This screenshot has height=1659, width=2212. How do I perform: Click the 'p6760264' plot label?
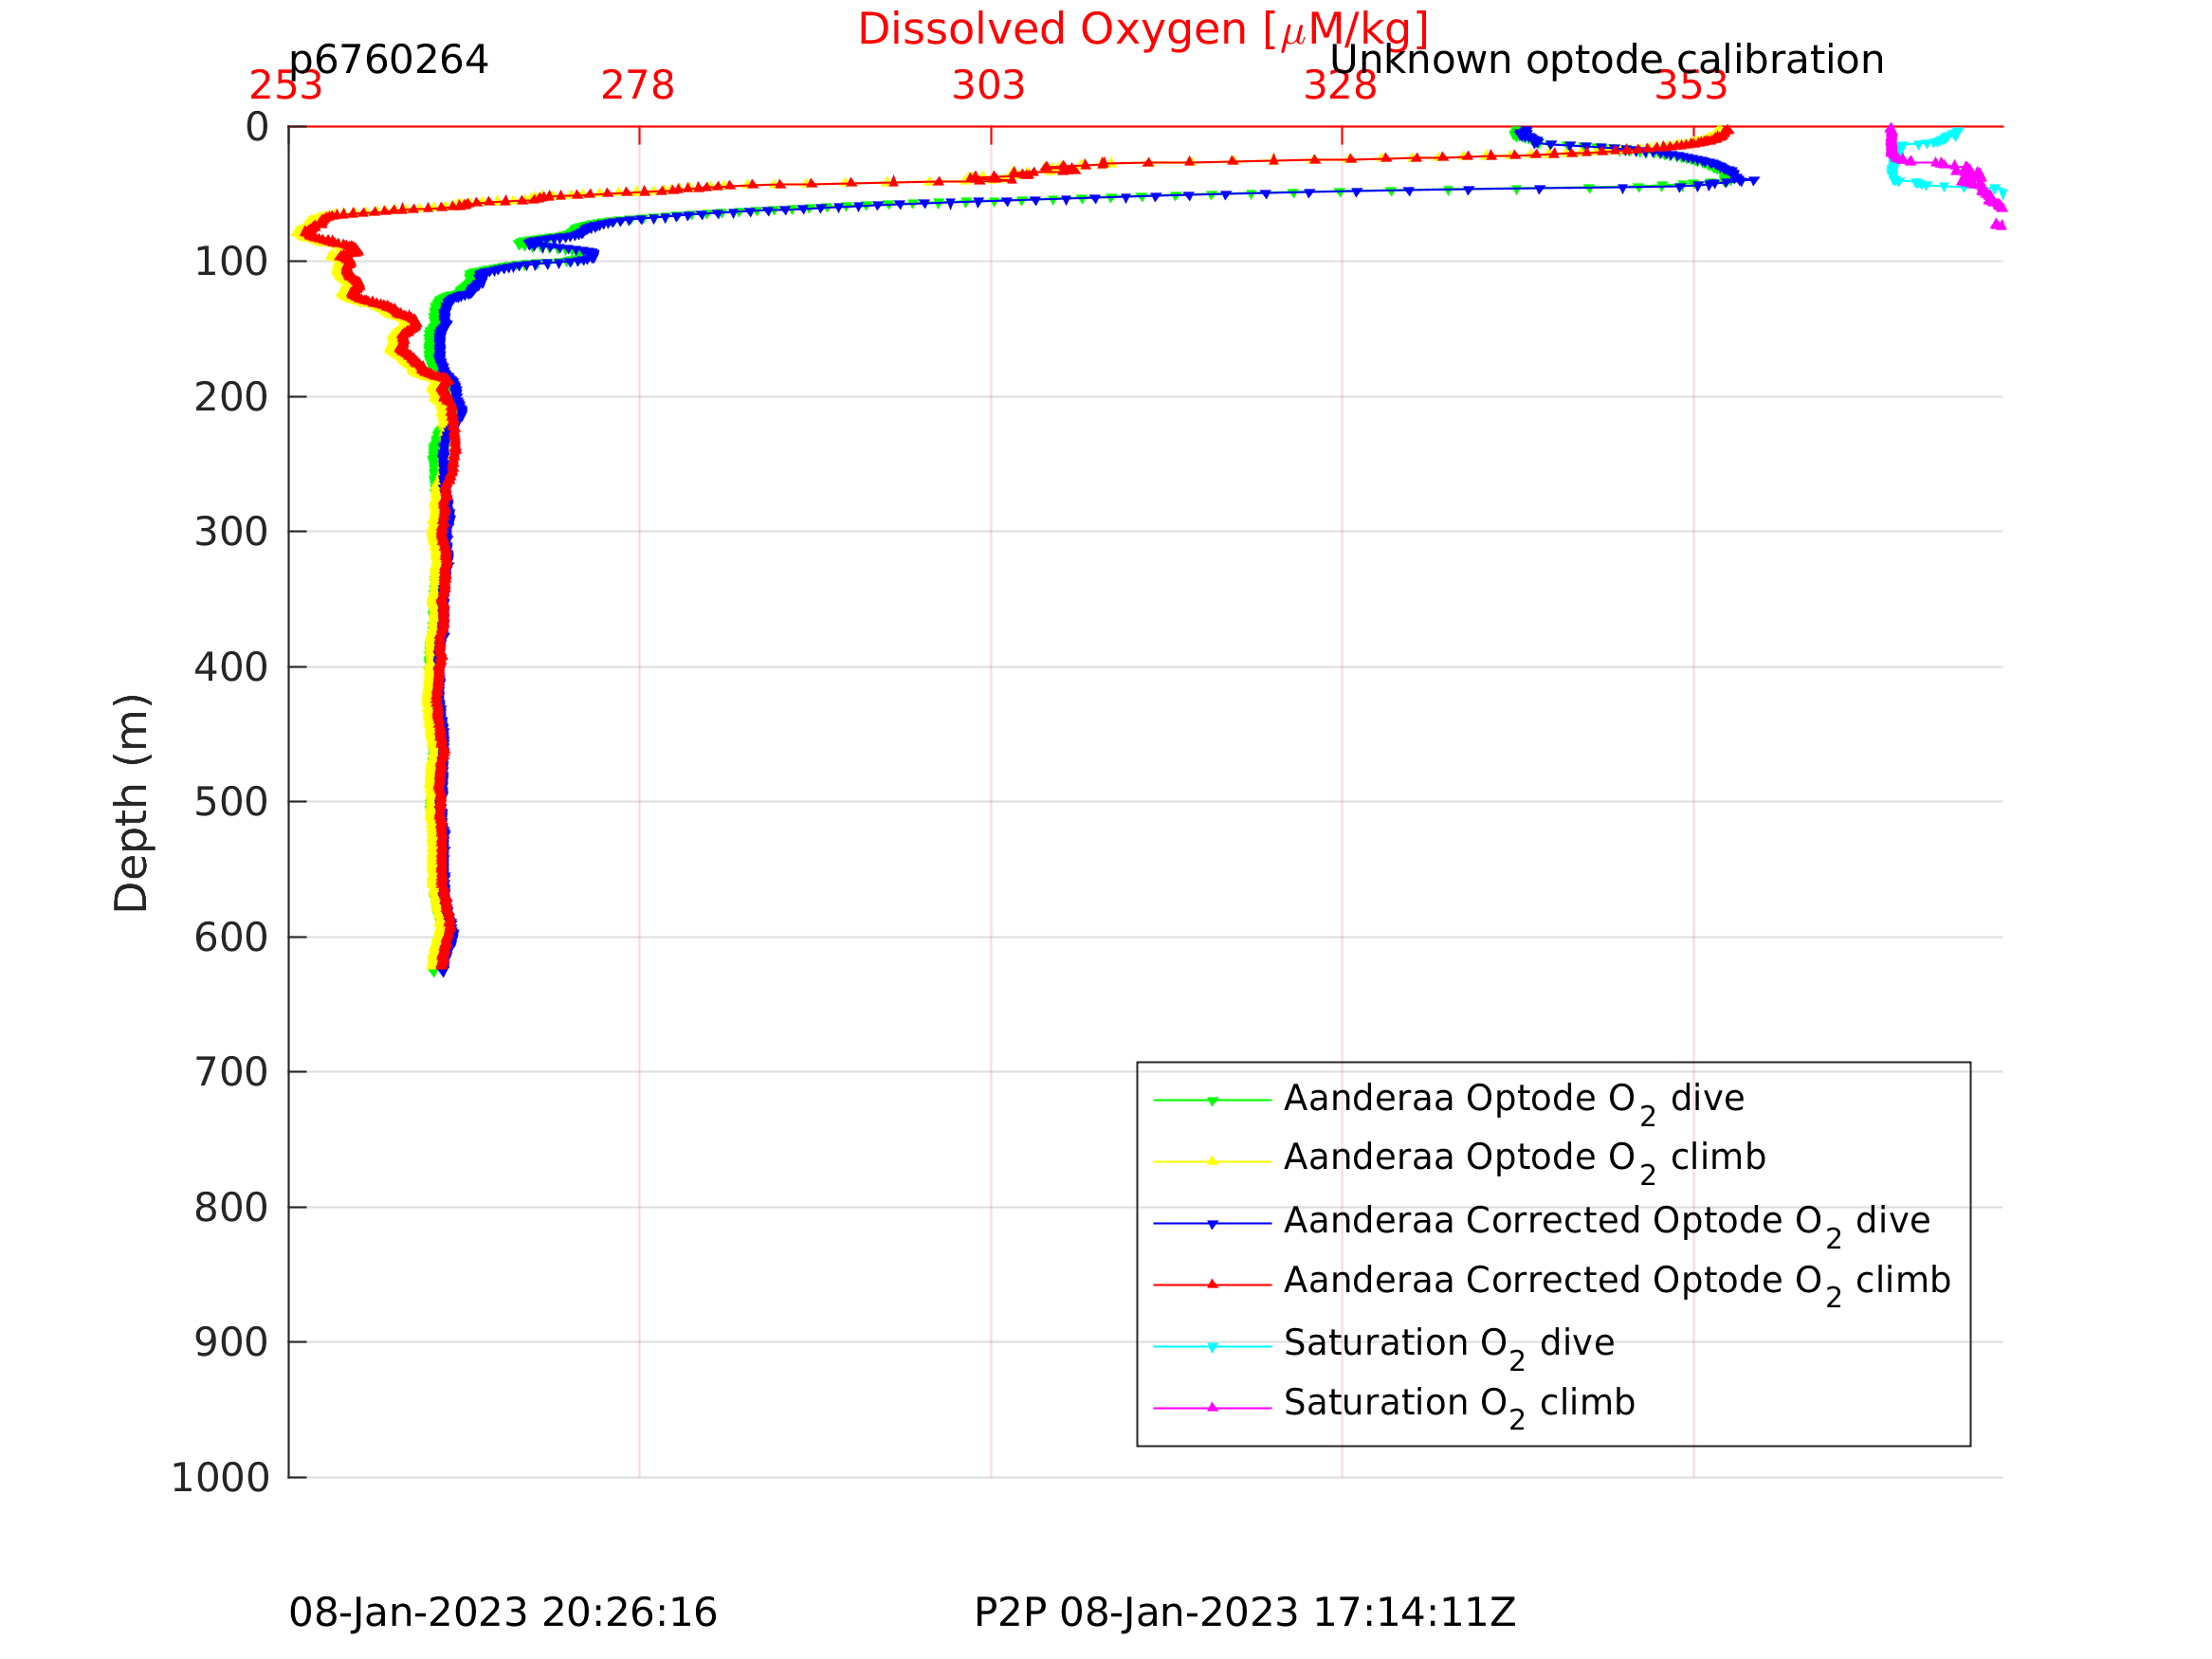(x=389, y=60)
